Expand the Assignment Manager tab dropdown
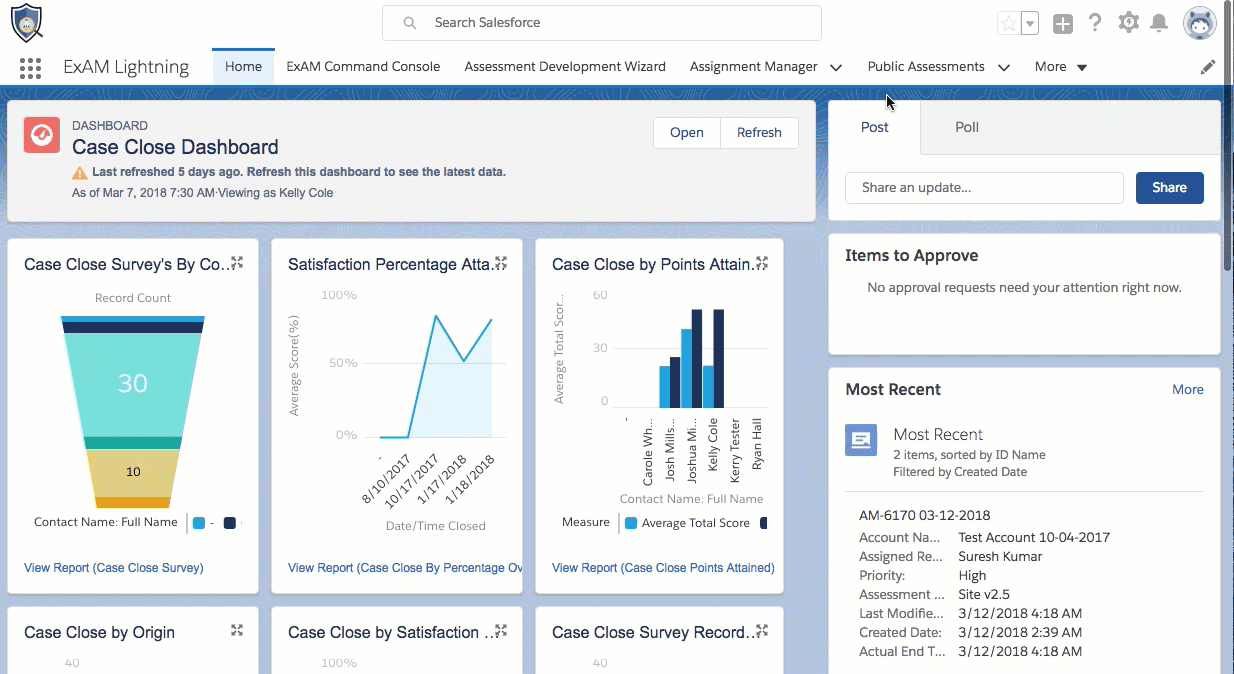1234x674 pixels. click(x=836, y=67)
